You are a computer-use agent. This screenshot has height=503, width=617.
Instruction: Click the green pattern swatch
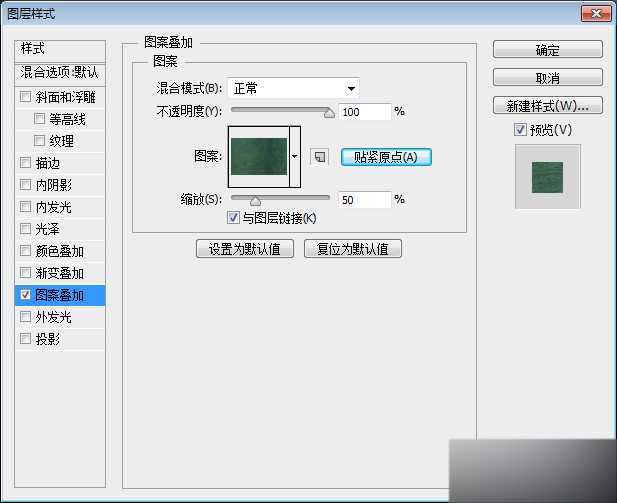(x=259, y=157)
